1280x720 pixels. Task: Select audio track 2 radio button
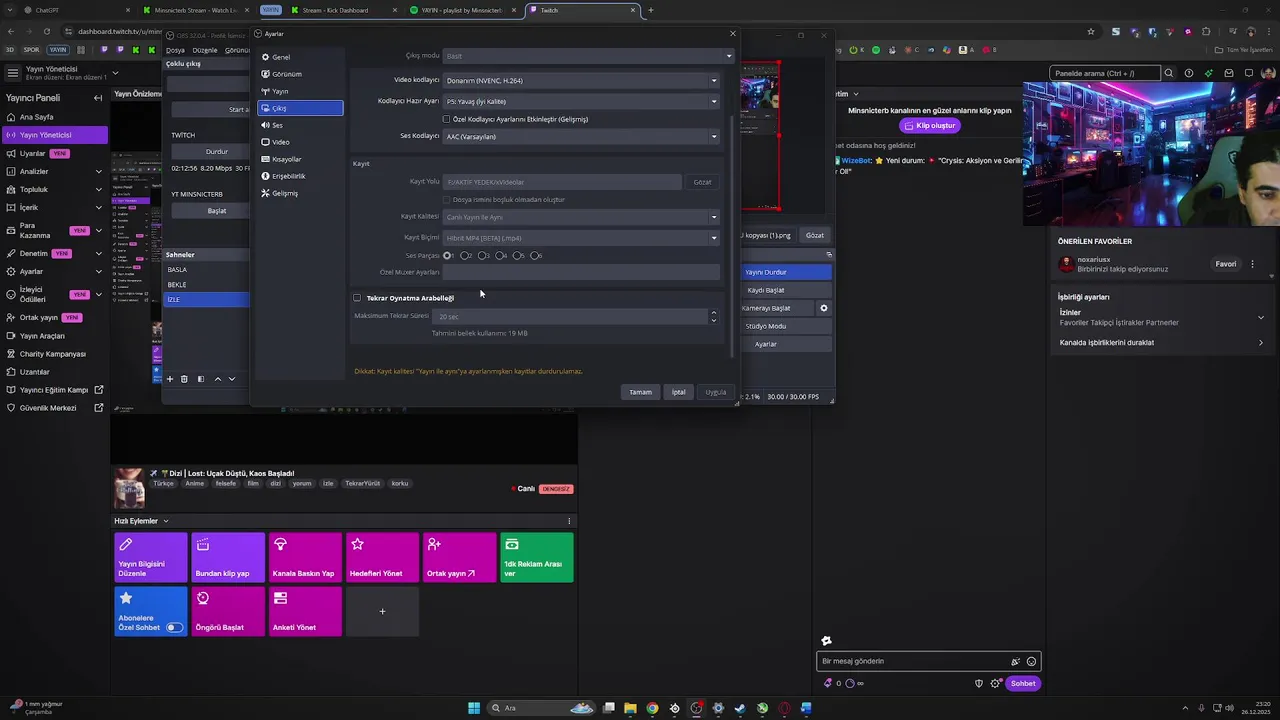tap(465, 256)
